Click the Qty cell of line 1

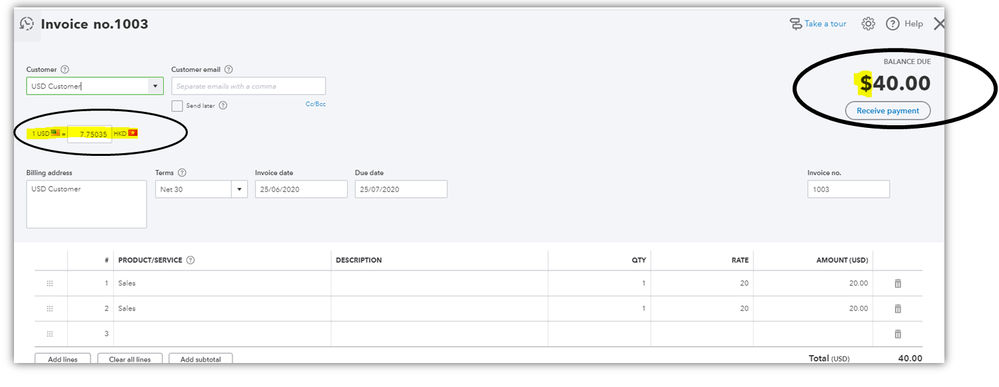(600, 283)
